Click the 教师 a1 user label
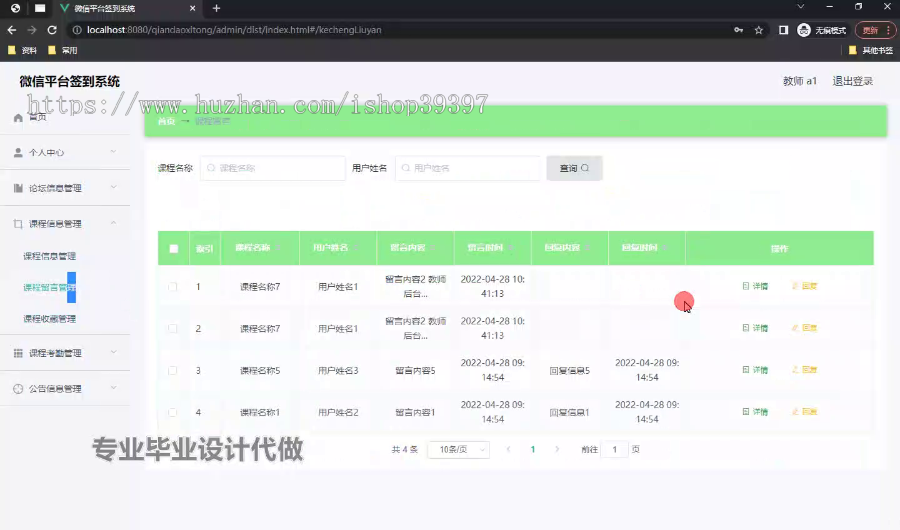Viewport: 900px width, 530px height. (800, 81)
